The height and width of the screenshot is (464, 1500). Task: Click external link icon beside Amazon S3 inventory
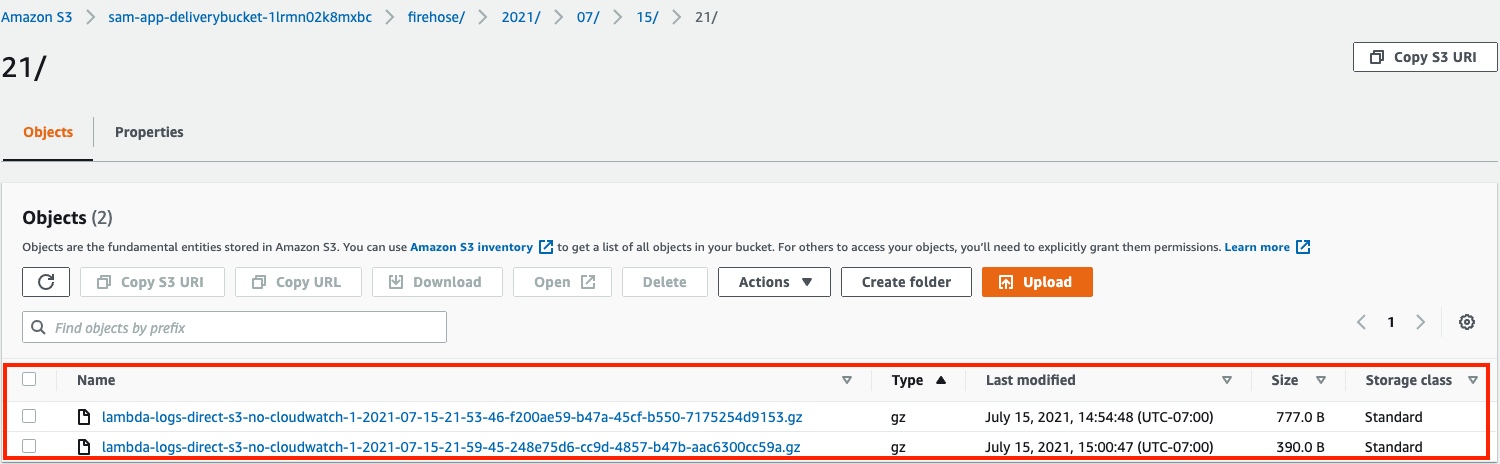pos(546,247)
